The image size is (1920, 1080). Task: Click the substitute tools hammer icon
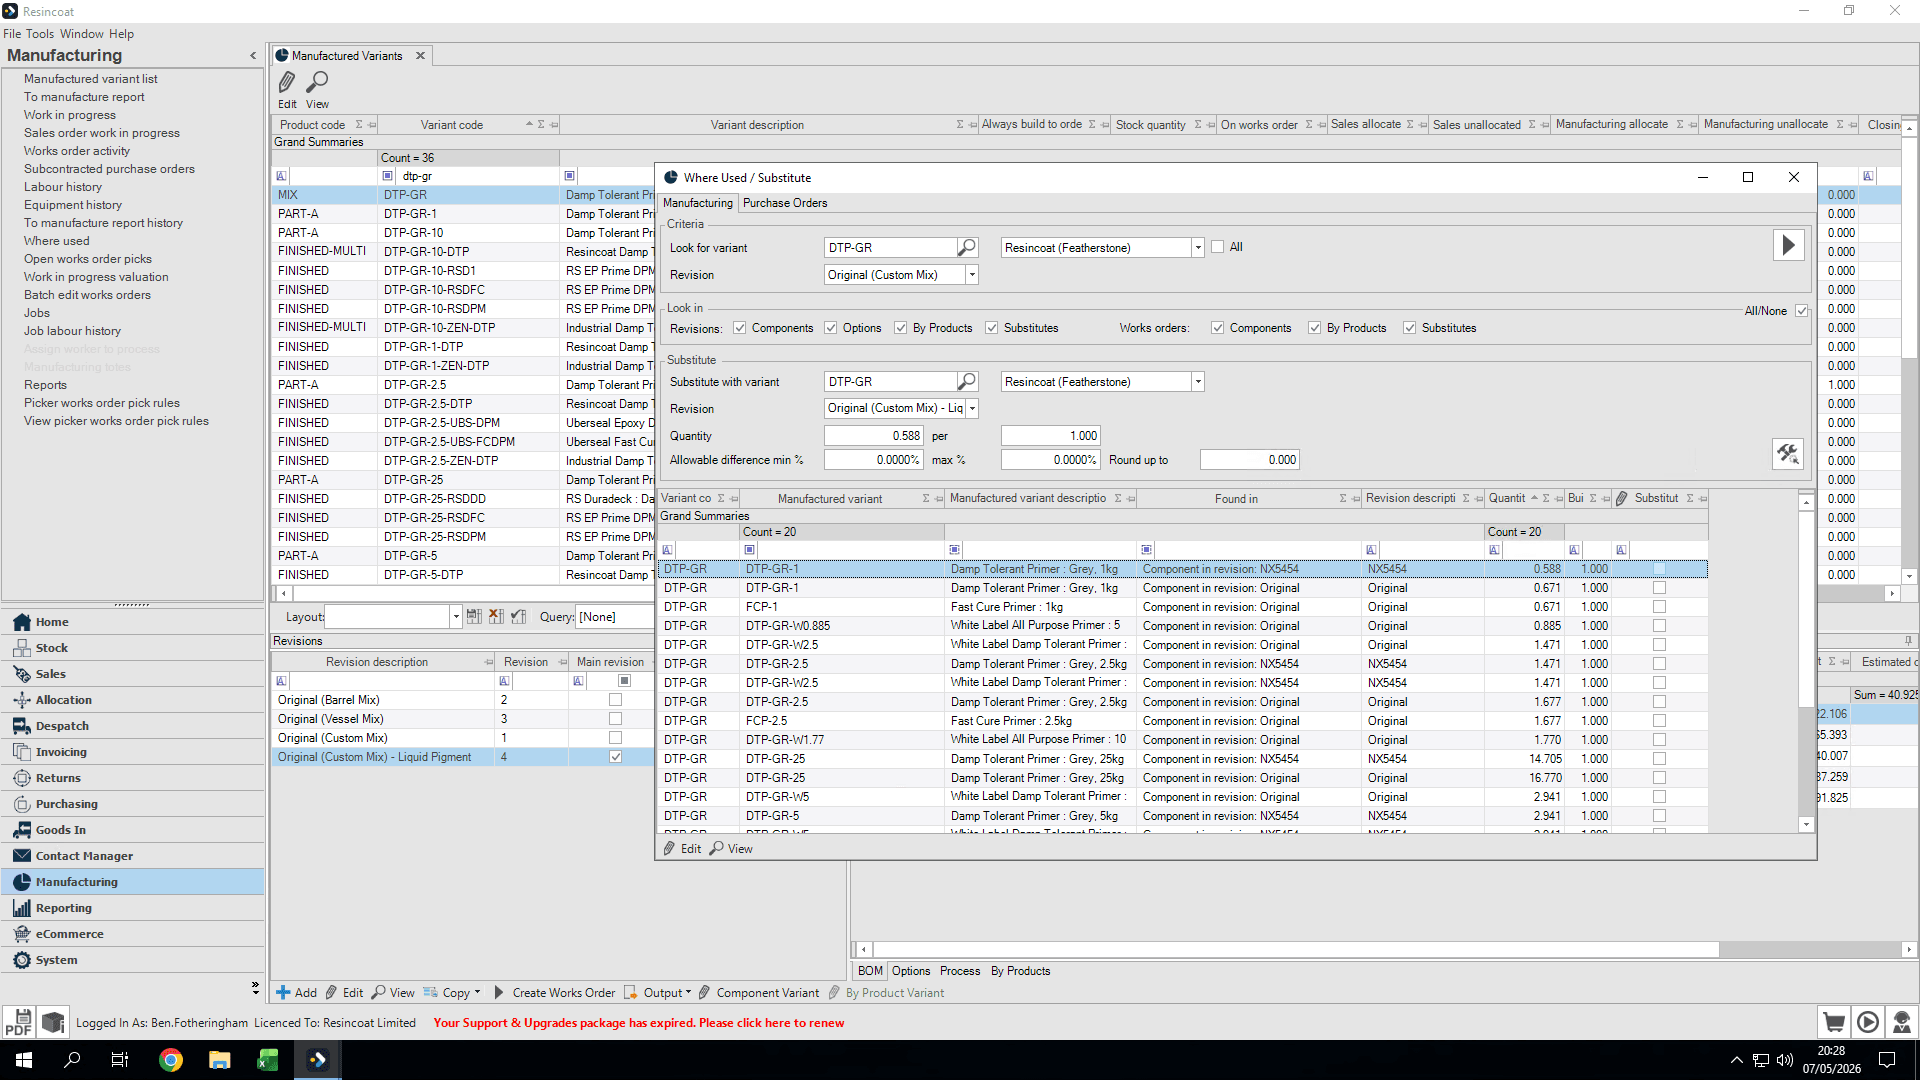coord(1788,454)
